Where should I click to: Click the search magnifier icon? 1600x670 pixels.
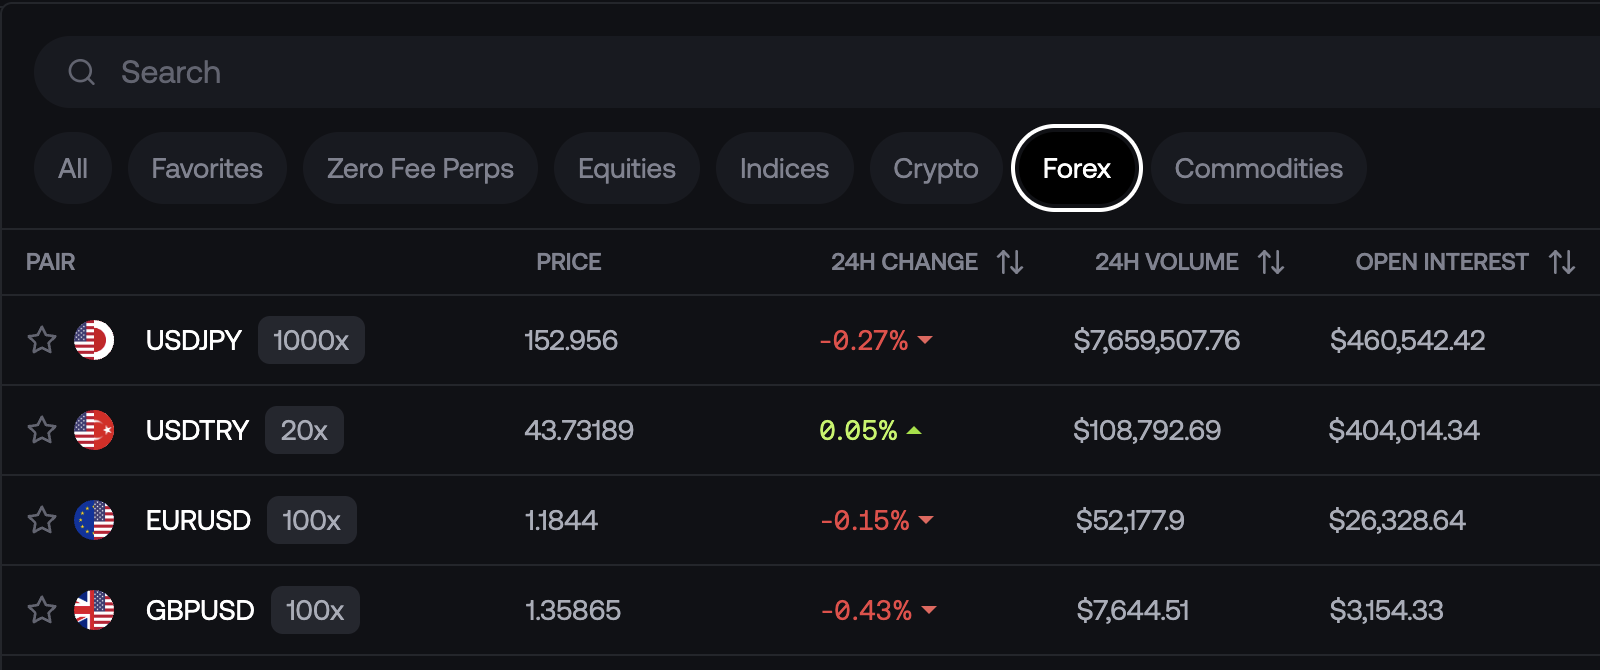tap(81, 72)
